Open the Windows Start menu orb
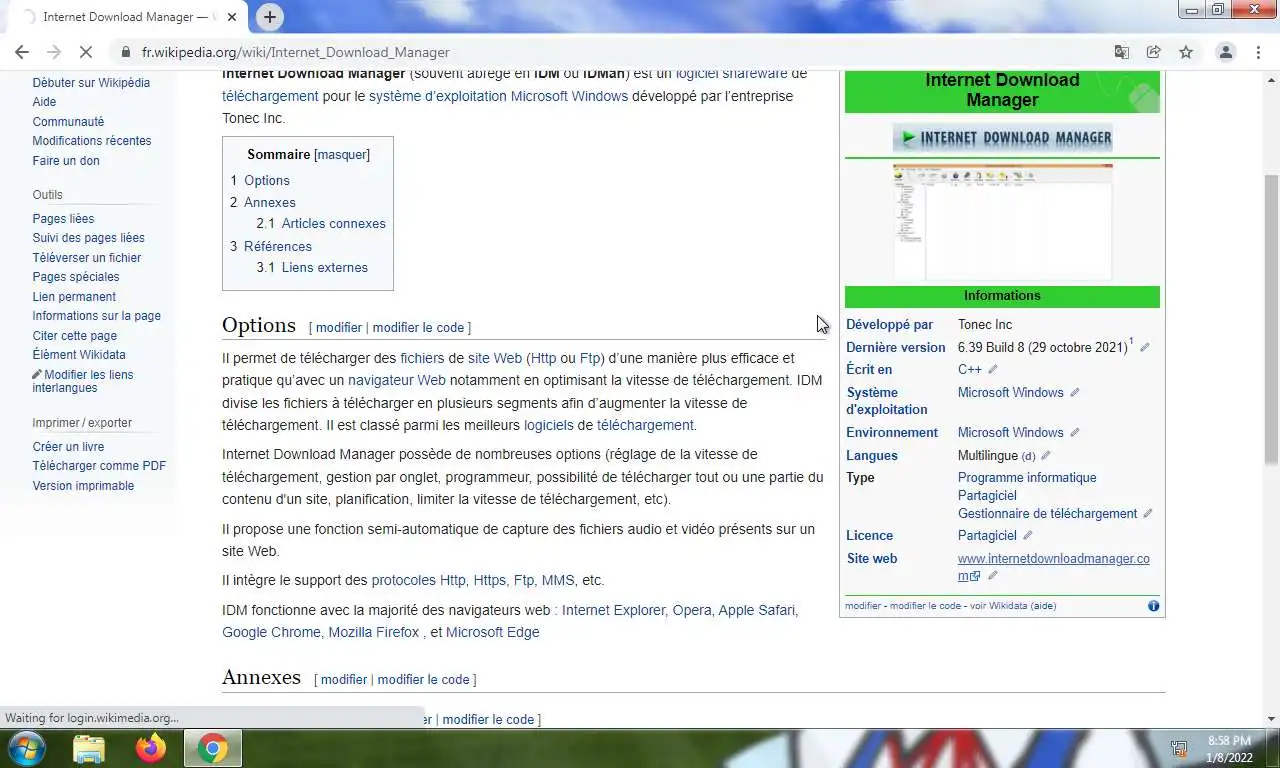1280x768 pixels. tap(25, 748)
